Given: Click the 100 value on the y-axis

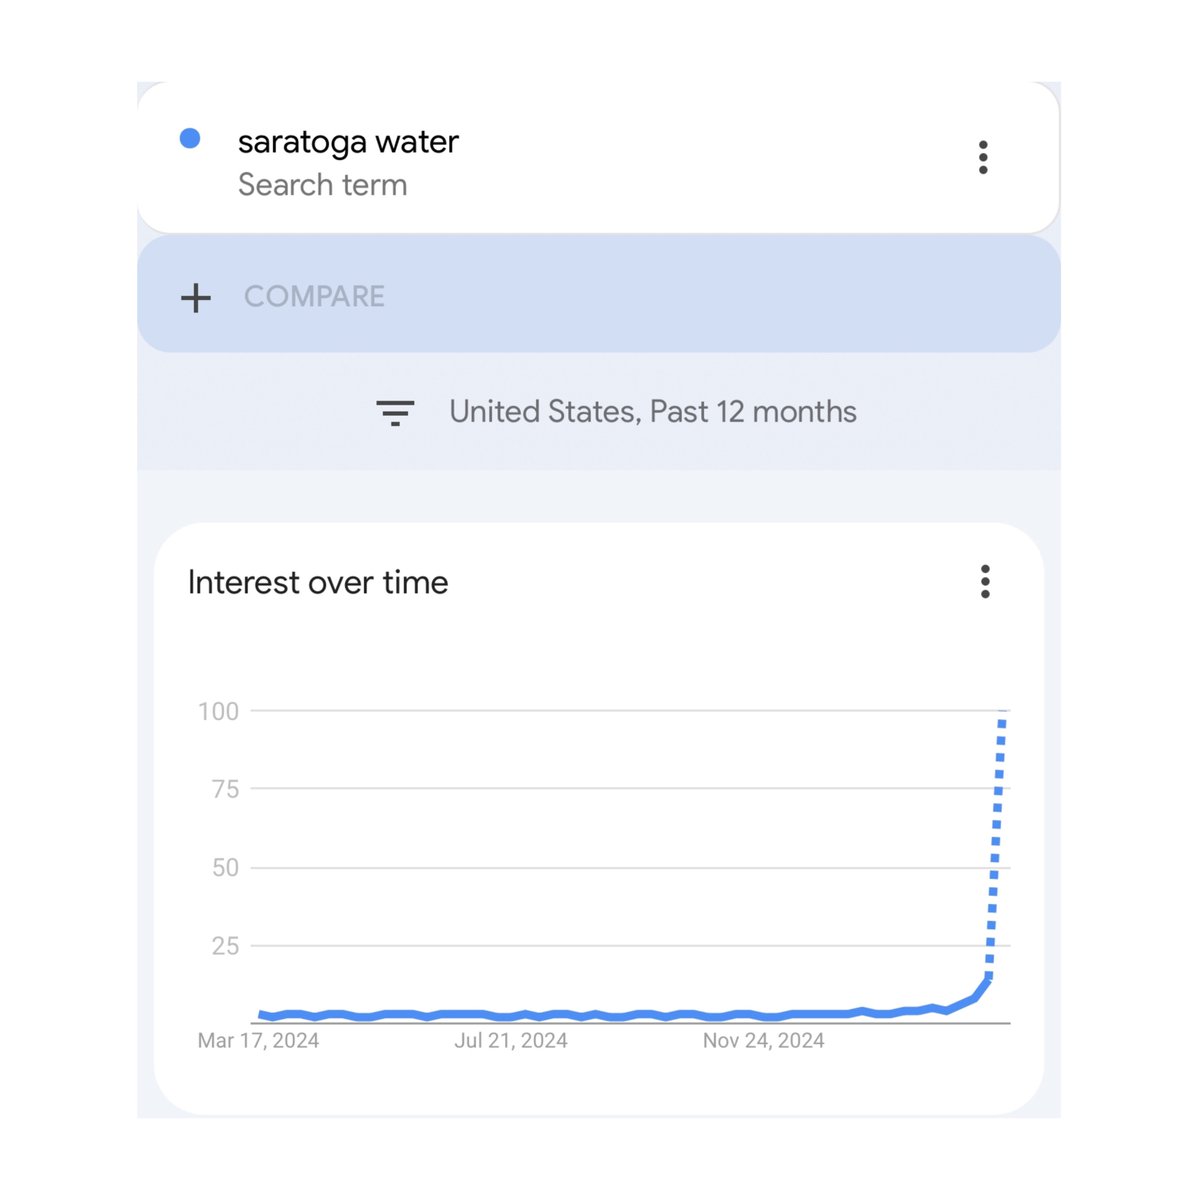Looking at the screenshot, I should click(218, 712).
